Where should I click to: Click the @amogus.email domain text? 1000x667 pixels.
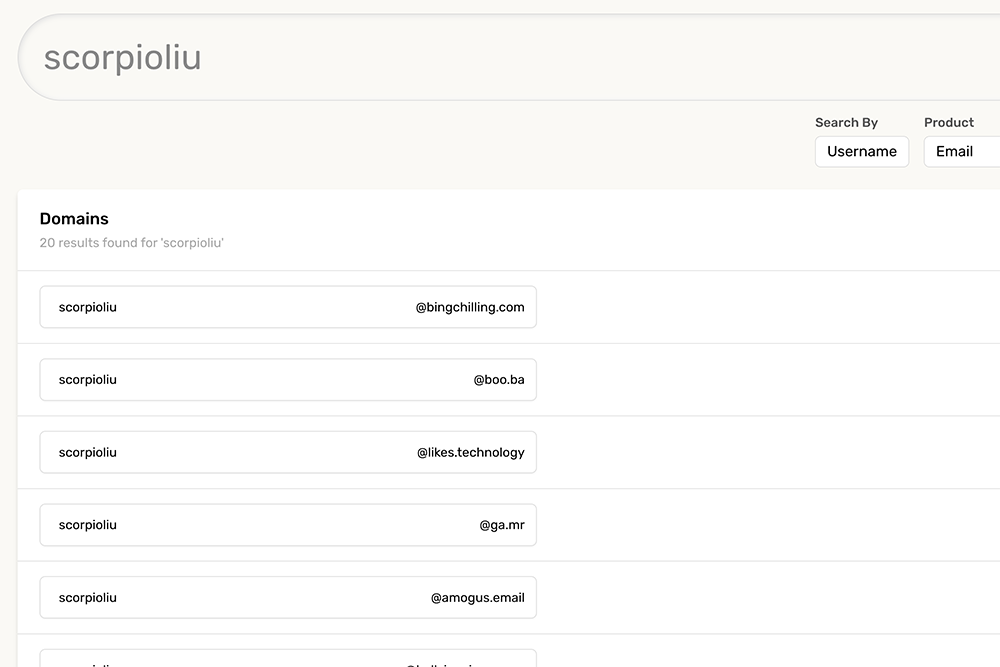click(x=477, y=598)
